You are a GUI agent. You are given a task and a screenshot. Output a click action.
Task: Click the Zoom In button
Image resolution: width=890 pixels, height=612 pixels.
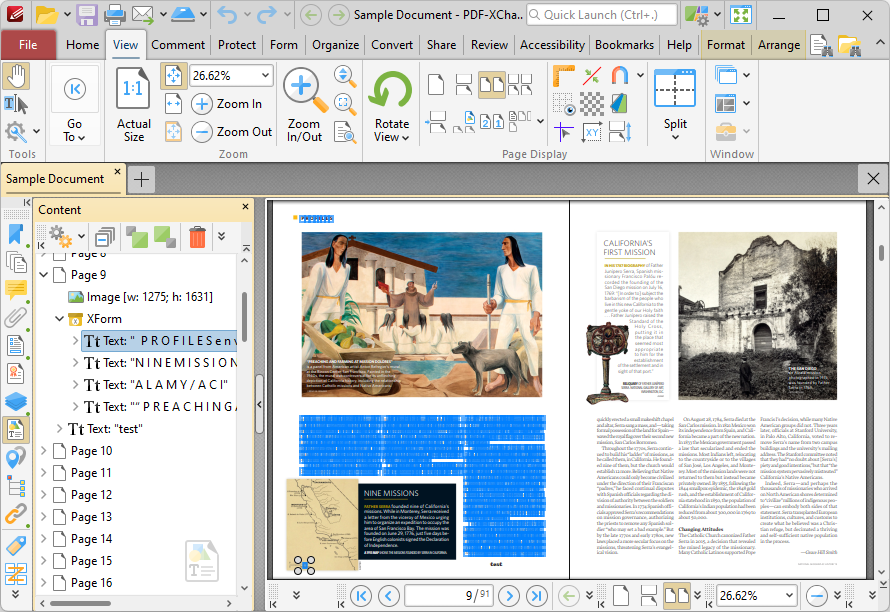pos(227,104)
